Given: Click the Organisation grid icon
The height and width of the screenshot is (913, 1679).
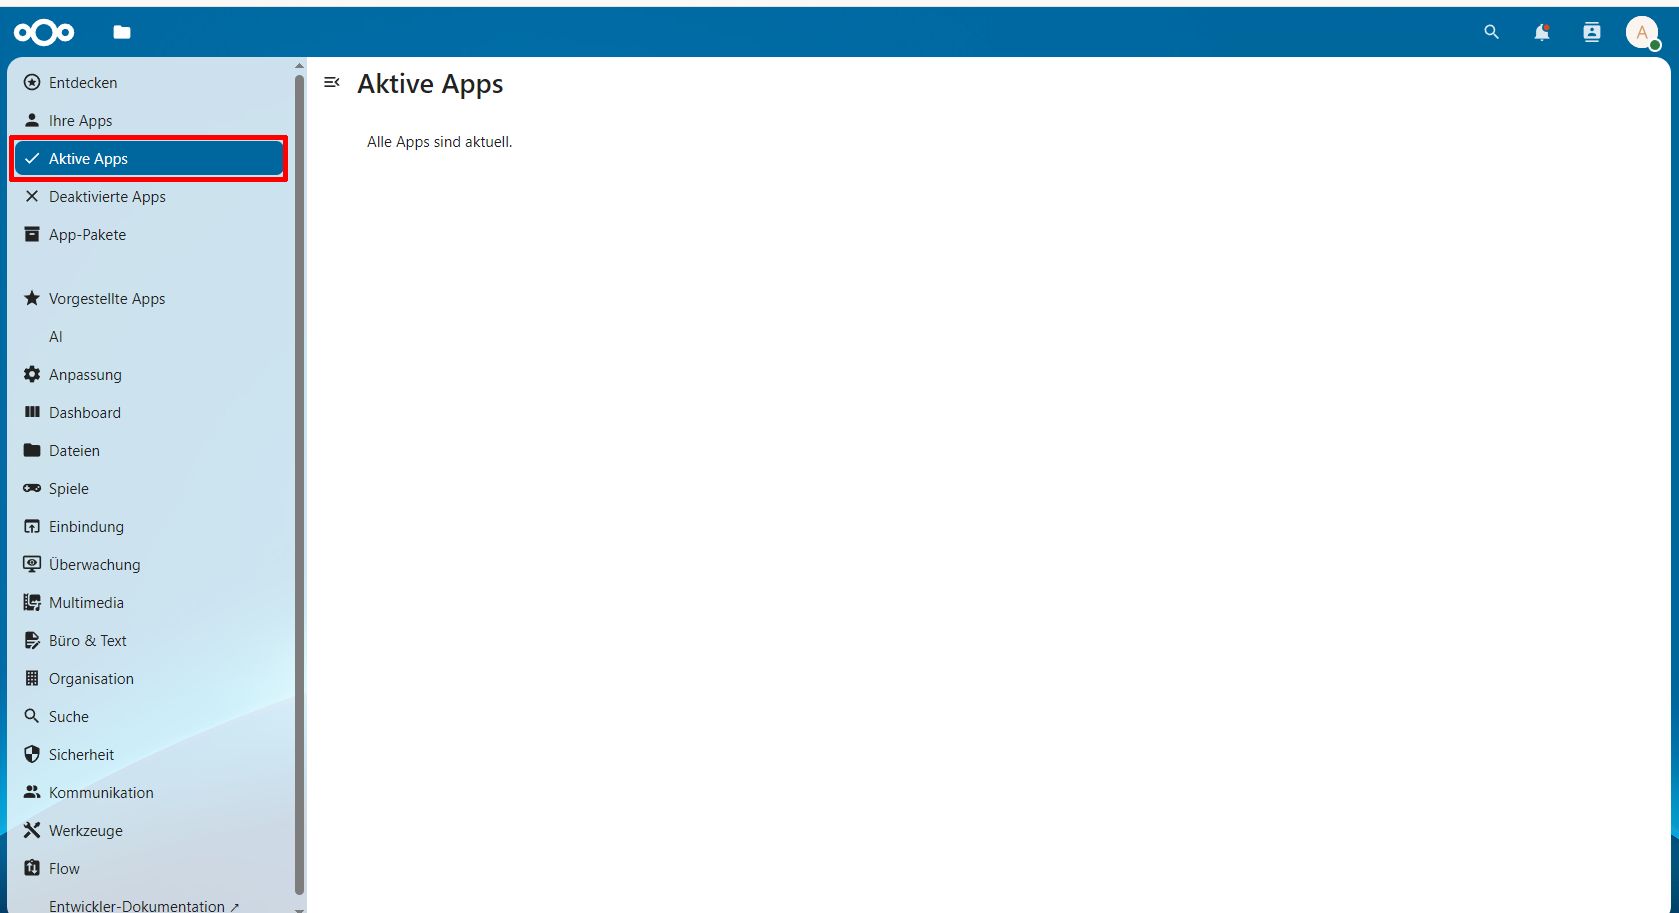Looking at the screenshot, I should pyautogui.click(x=32, y=679).
